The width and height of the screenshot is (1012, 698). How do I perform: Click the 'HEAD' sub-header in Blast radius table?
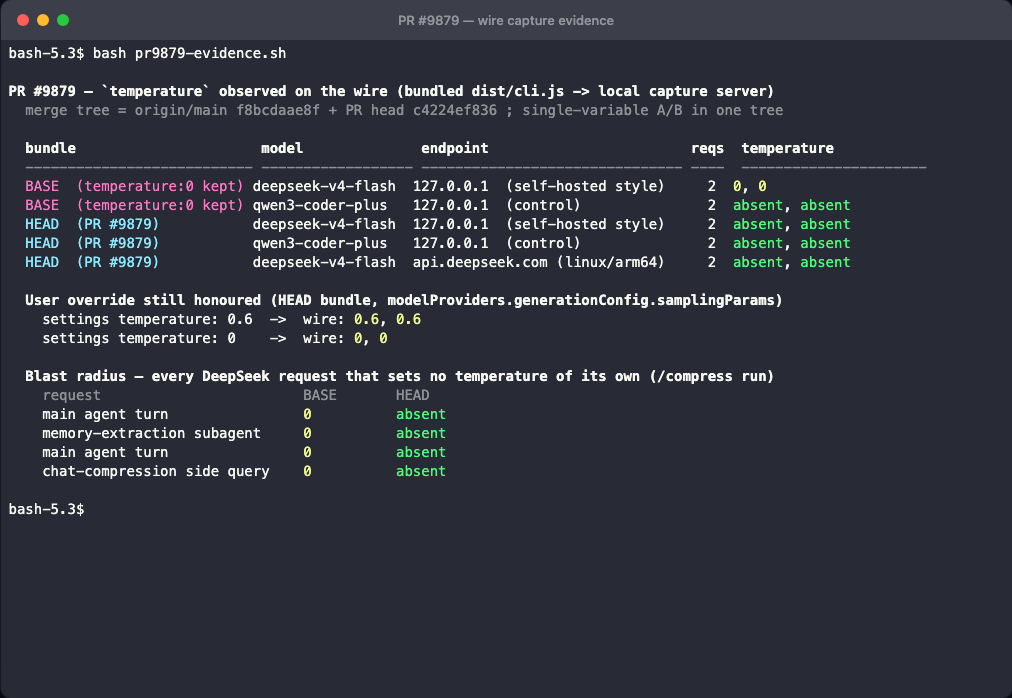tap(412, 395)
